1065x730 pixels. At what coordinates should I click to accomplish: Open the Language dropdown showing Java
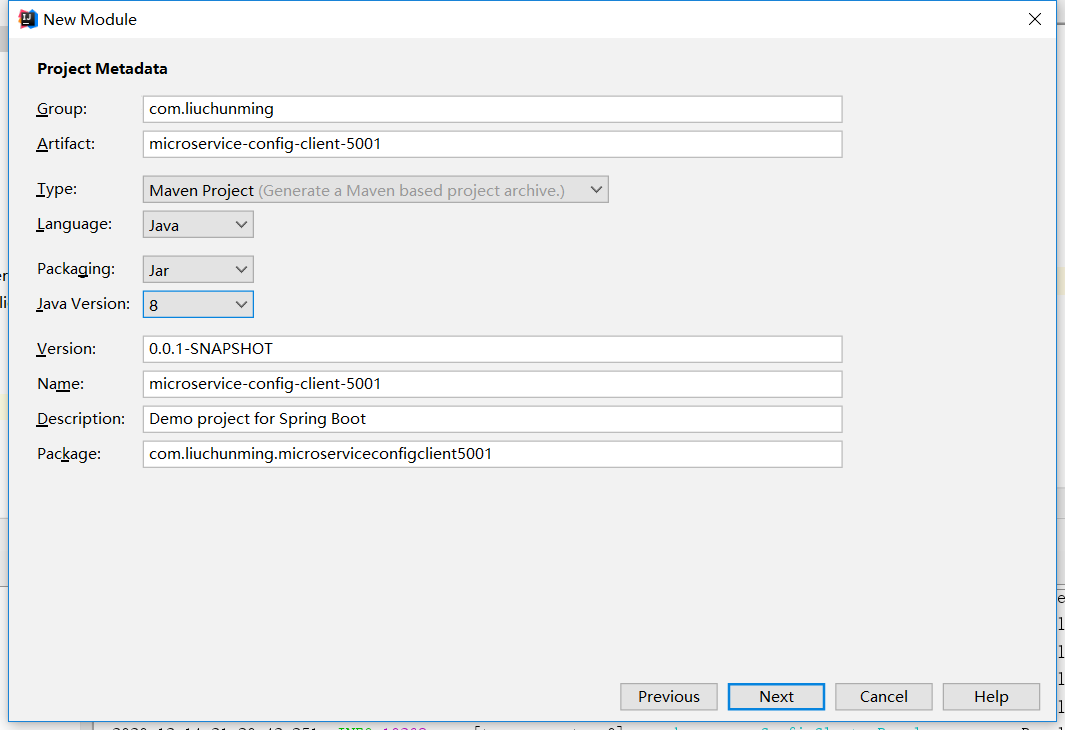point(198,225)
